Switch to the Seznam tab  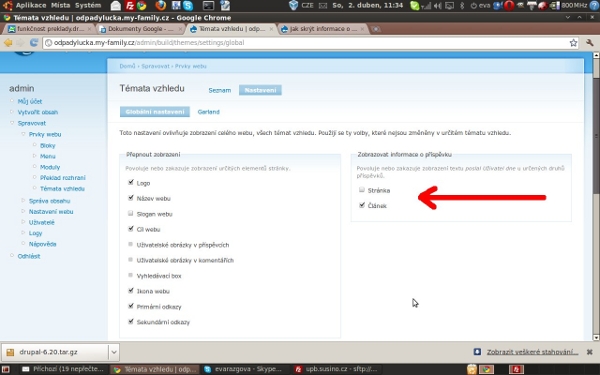pyautogui.click(x=220, y=90)
